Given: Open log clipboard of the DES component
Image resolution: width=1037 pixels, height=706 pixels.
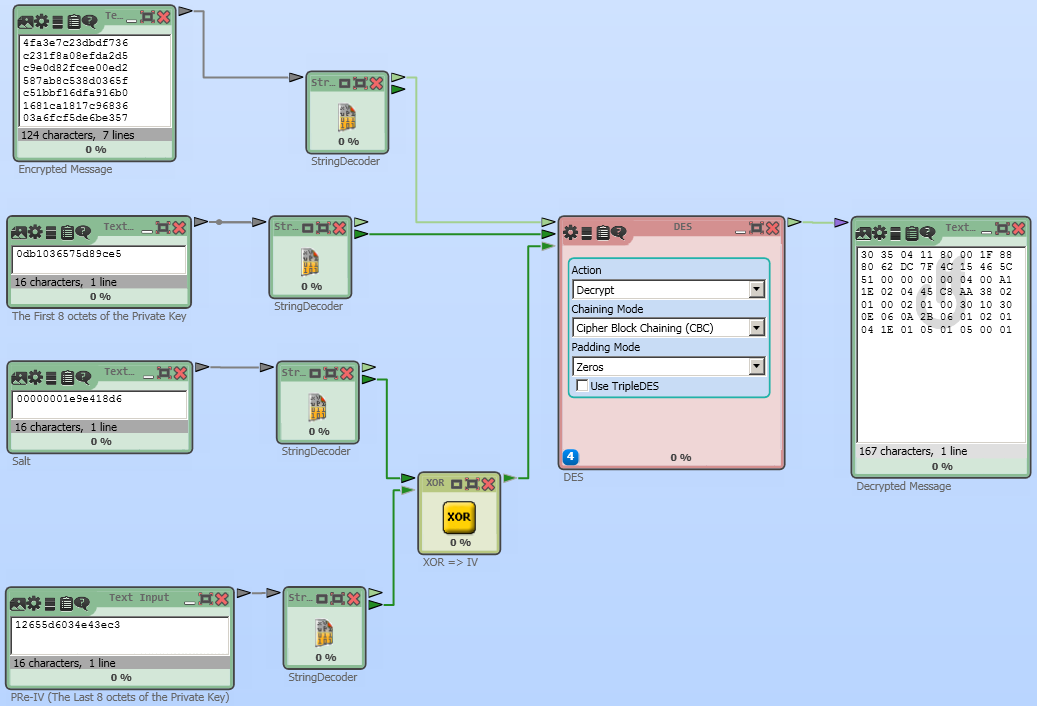Looking at the screenshot, I should (x=602, y=233).
